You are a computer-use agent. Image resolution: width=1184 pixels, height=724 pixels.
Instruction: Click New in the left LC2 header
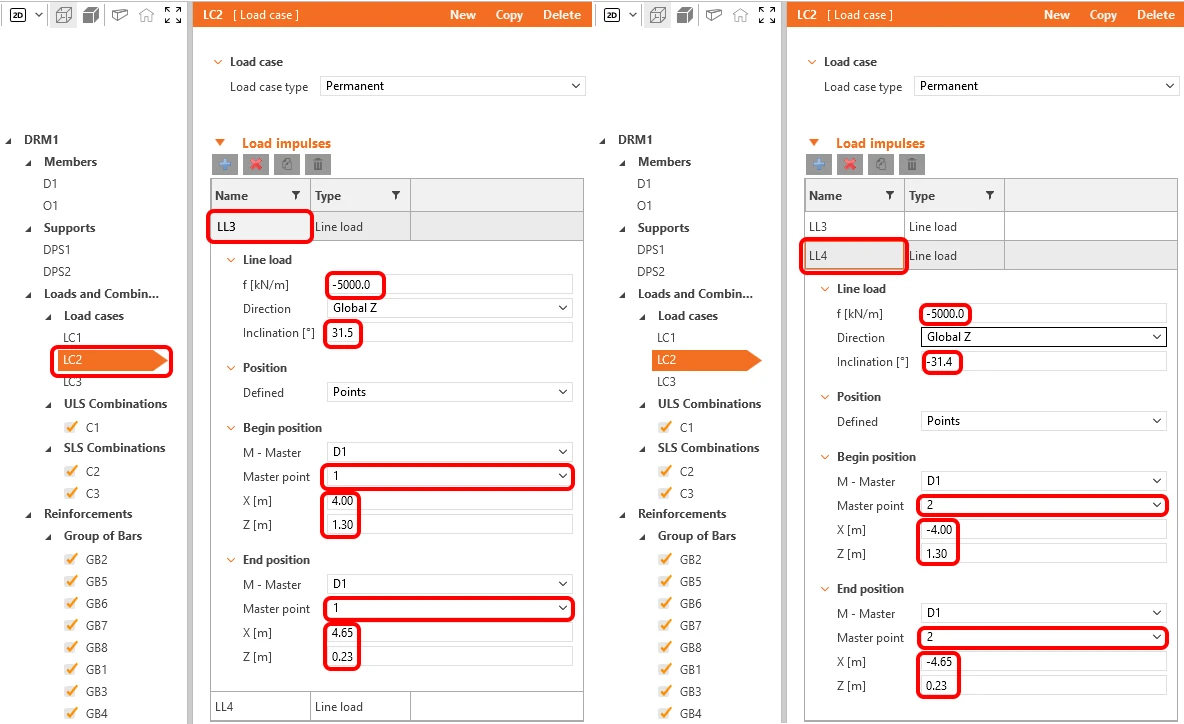tap(463, 14)
